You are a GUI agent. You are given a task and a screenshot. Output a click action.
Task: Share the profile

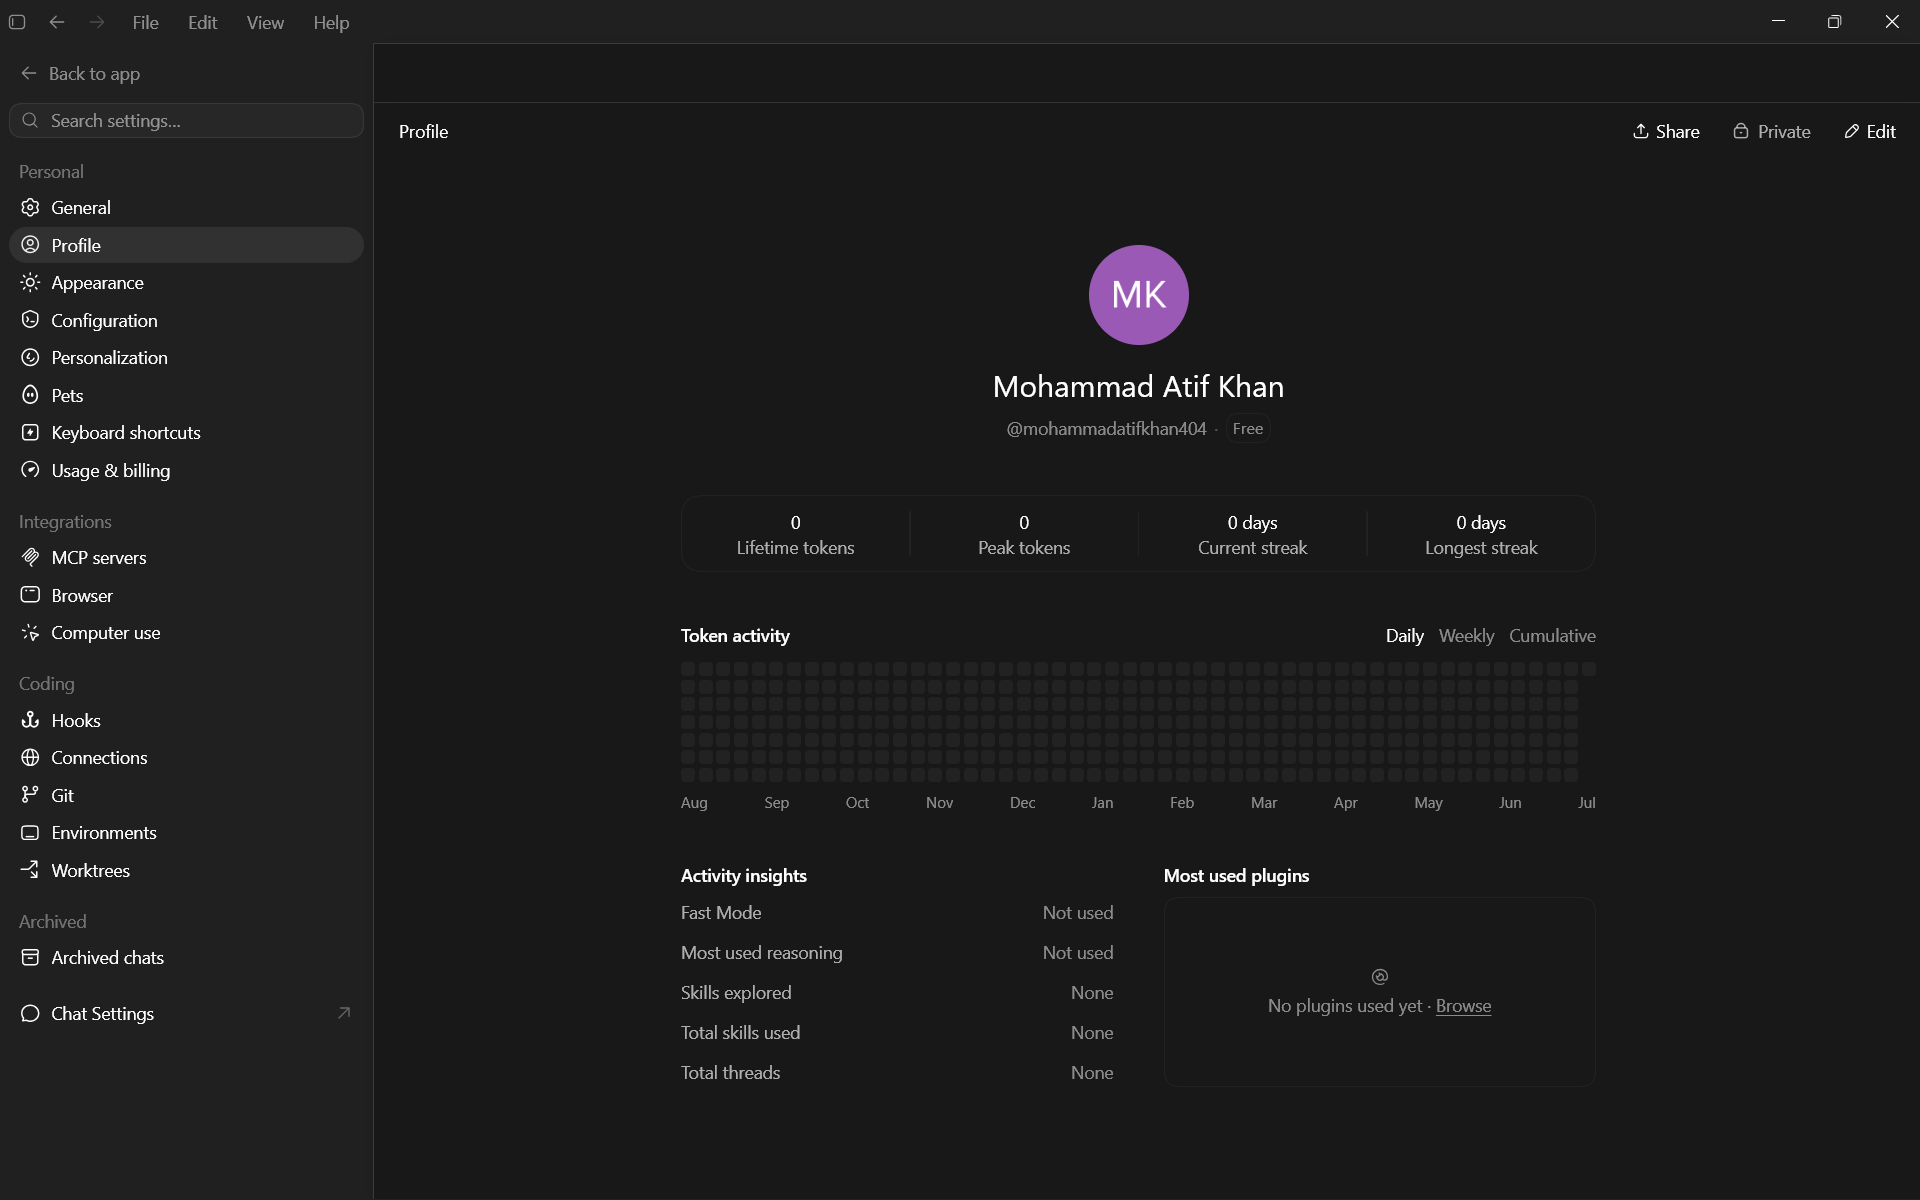[x=1666, y=131]
